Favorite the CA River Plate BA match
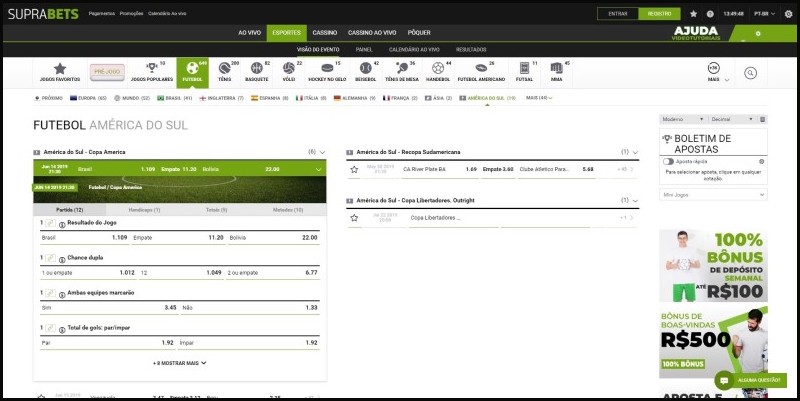 tap(354, 169)
